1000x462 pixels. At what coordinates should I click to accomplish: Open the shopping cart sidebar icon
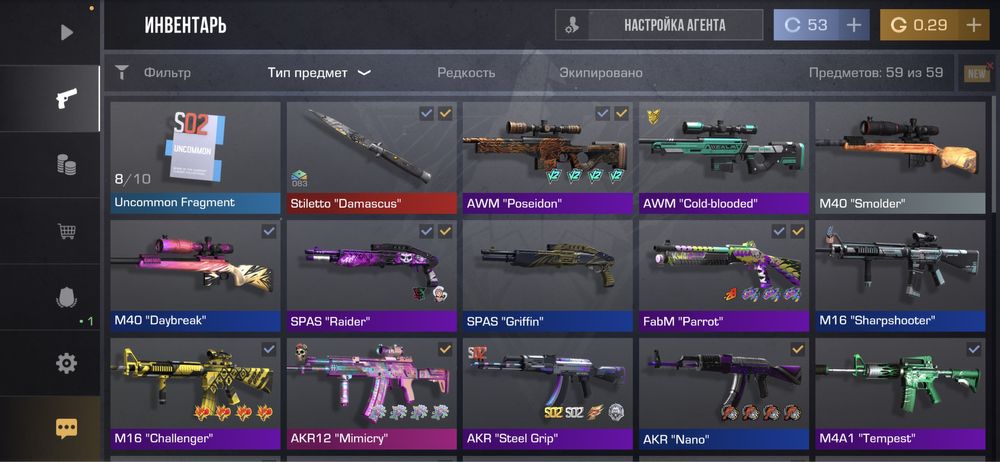click(x=66, y=231)
